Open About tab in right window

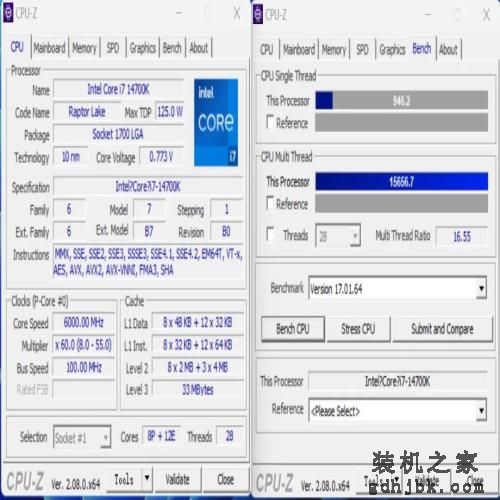pos(448,50)
